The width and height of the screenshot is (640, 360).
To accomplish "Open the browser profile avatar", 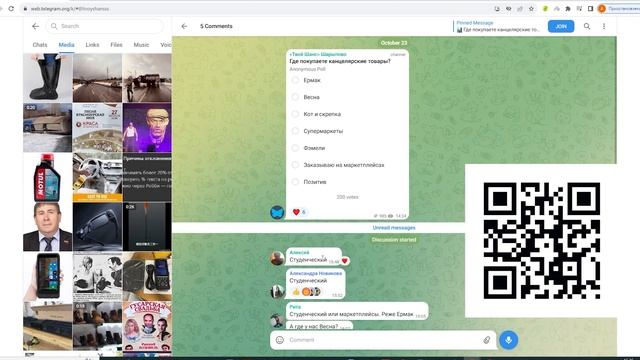I will (x=602, y=9).
